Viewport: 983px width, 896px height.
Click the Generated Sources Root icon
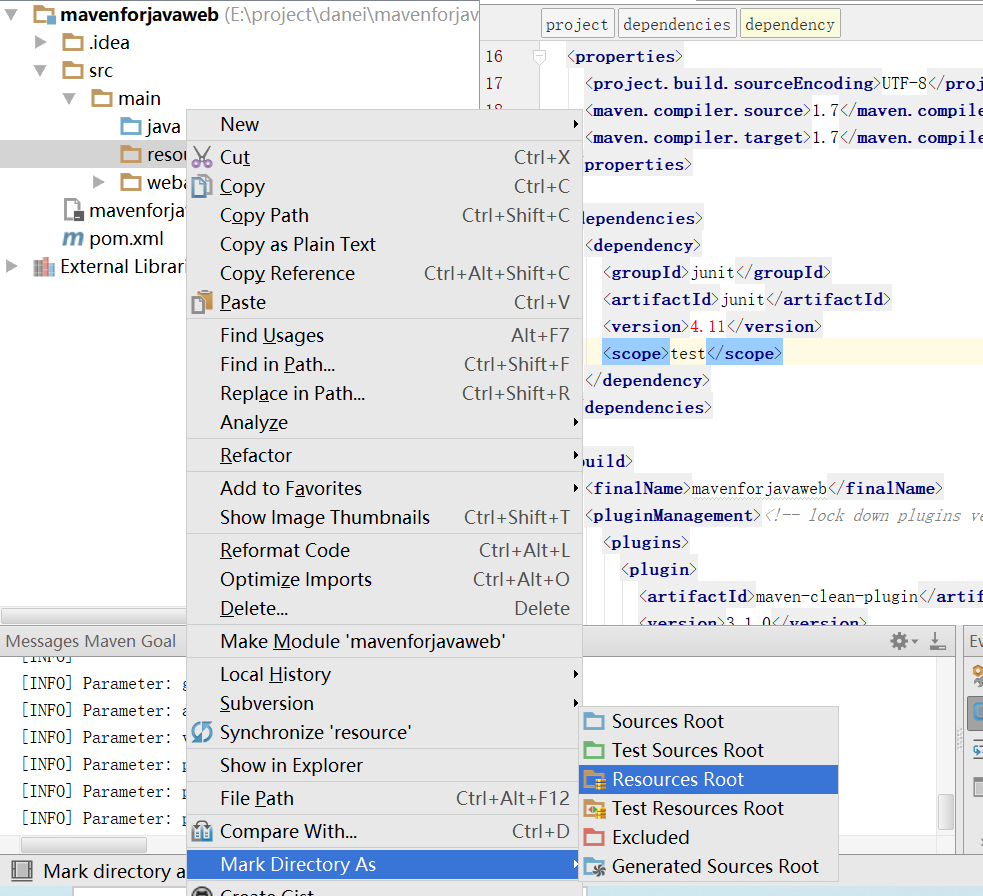[x=594, y=867]
